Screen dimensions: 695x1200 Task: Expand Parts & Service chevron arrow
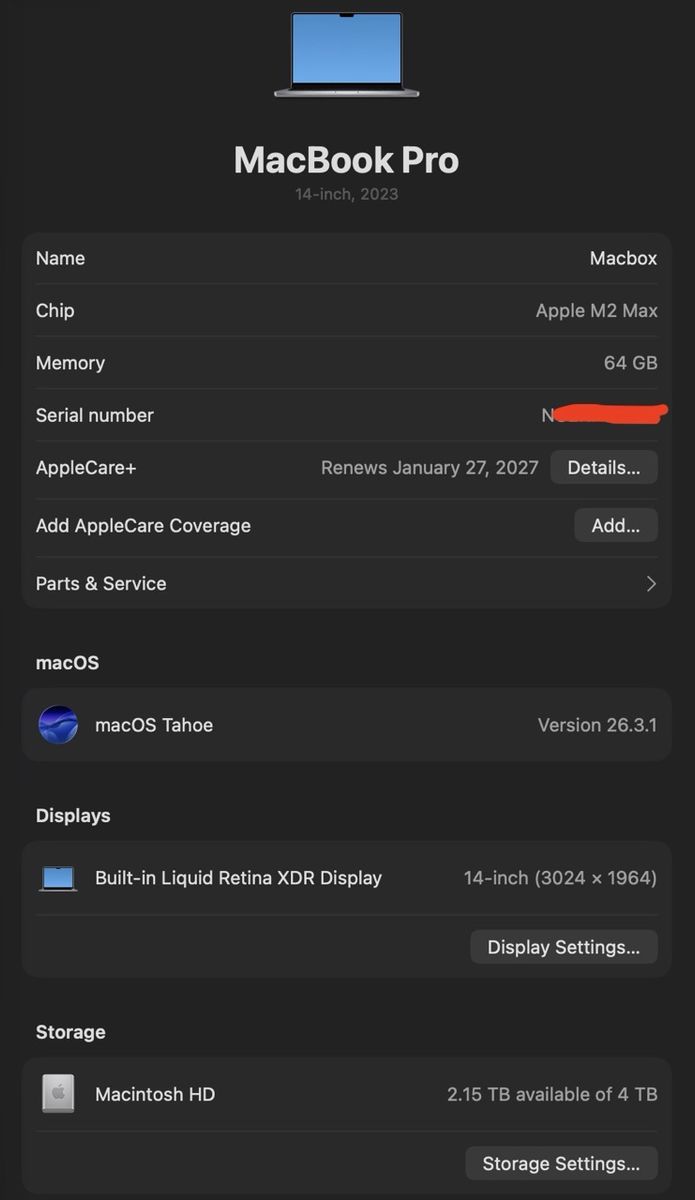tap(651, 584)
